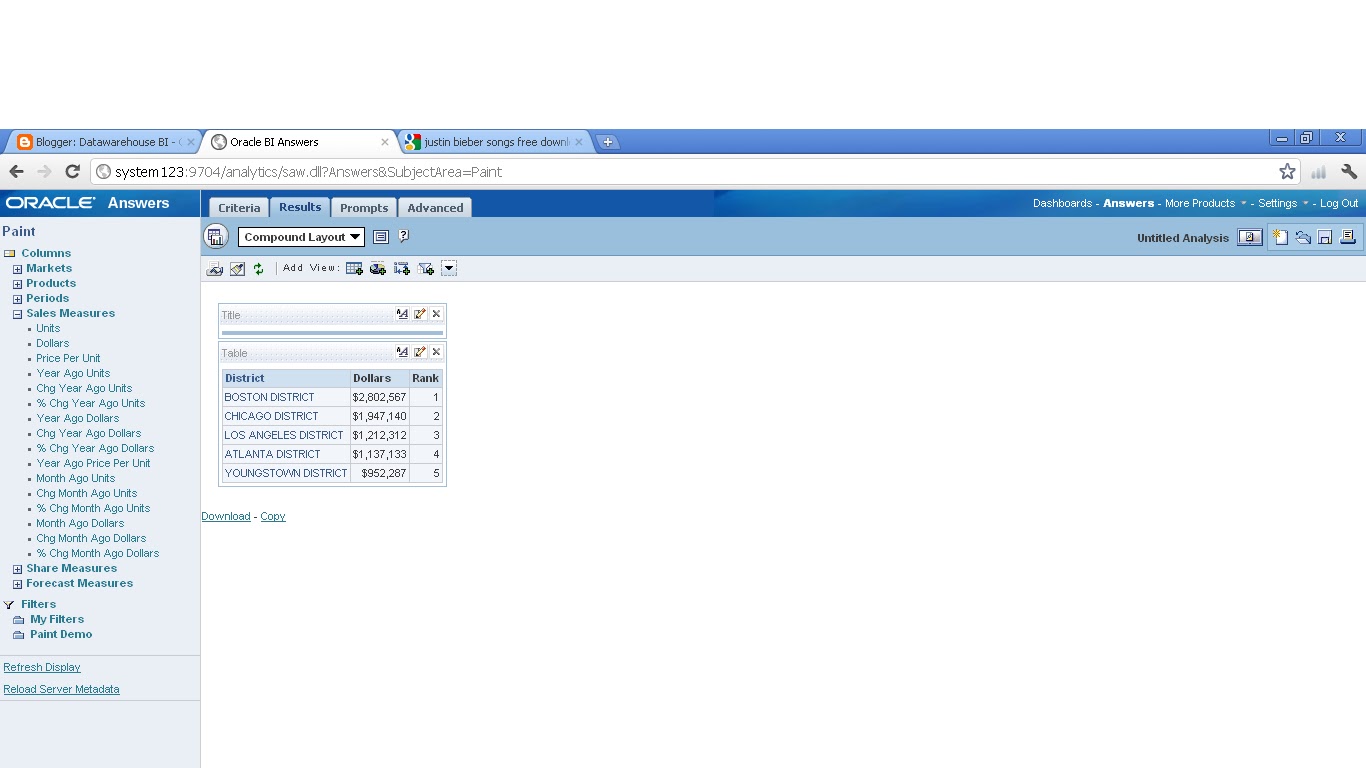Click the Copy link below the table
Image resolution: width=1366 pixels, height=768 pixels.
click(273, 516)
